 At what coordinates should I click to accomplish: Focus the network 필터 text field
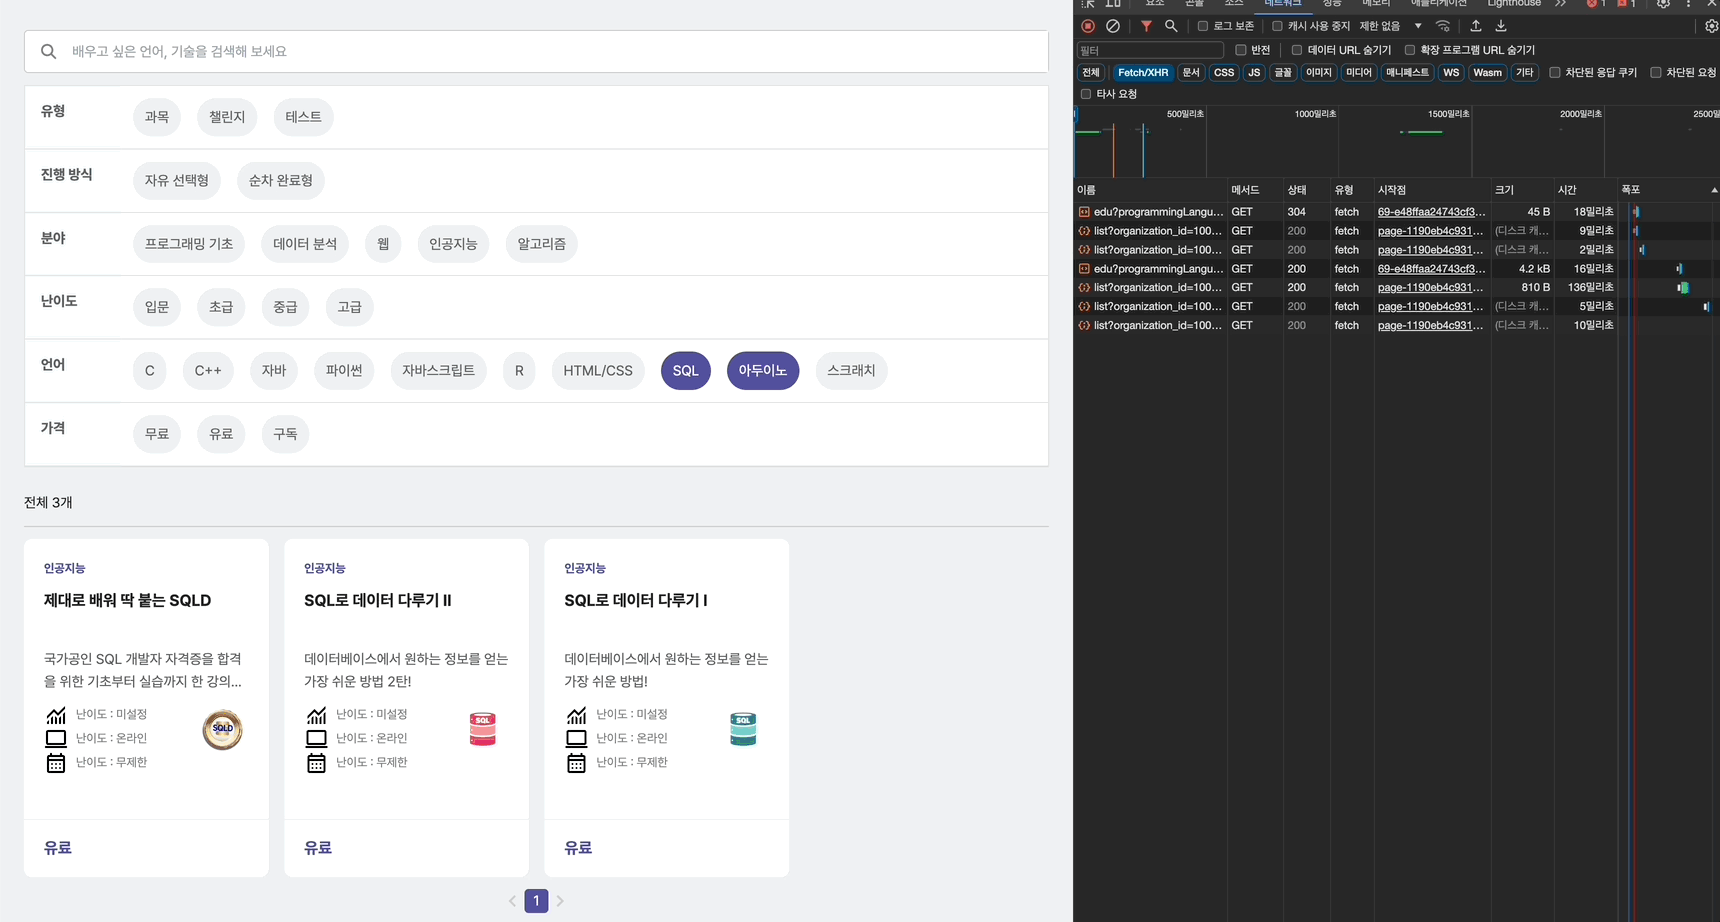(1150, 50)
